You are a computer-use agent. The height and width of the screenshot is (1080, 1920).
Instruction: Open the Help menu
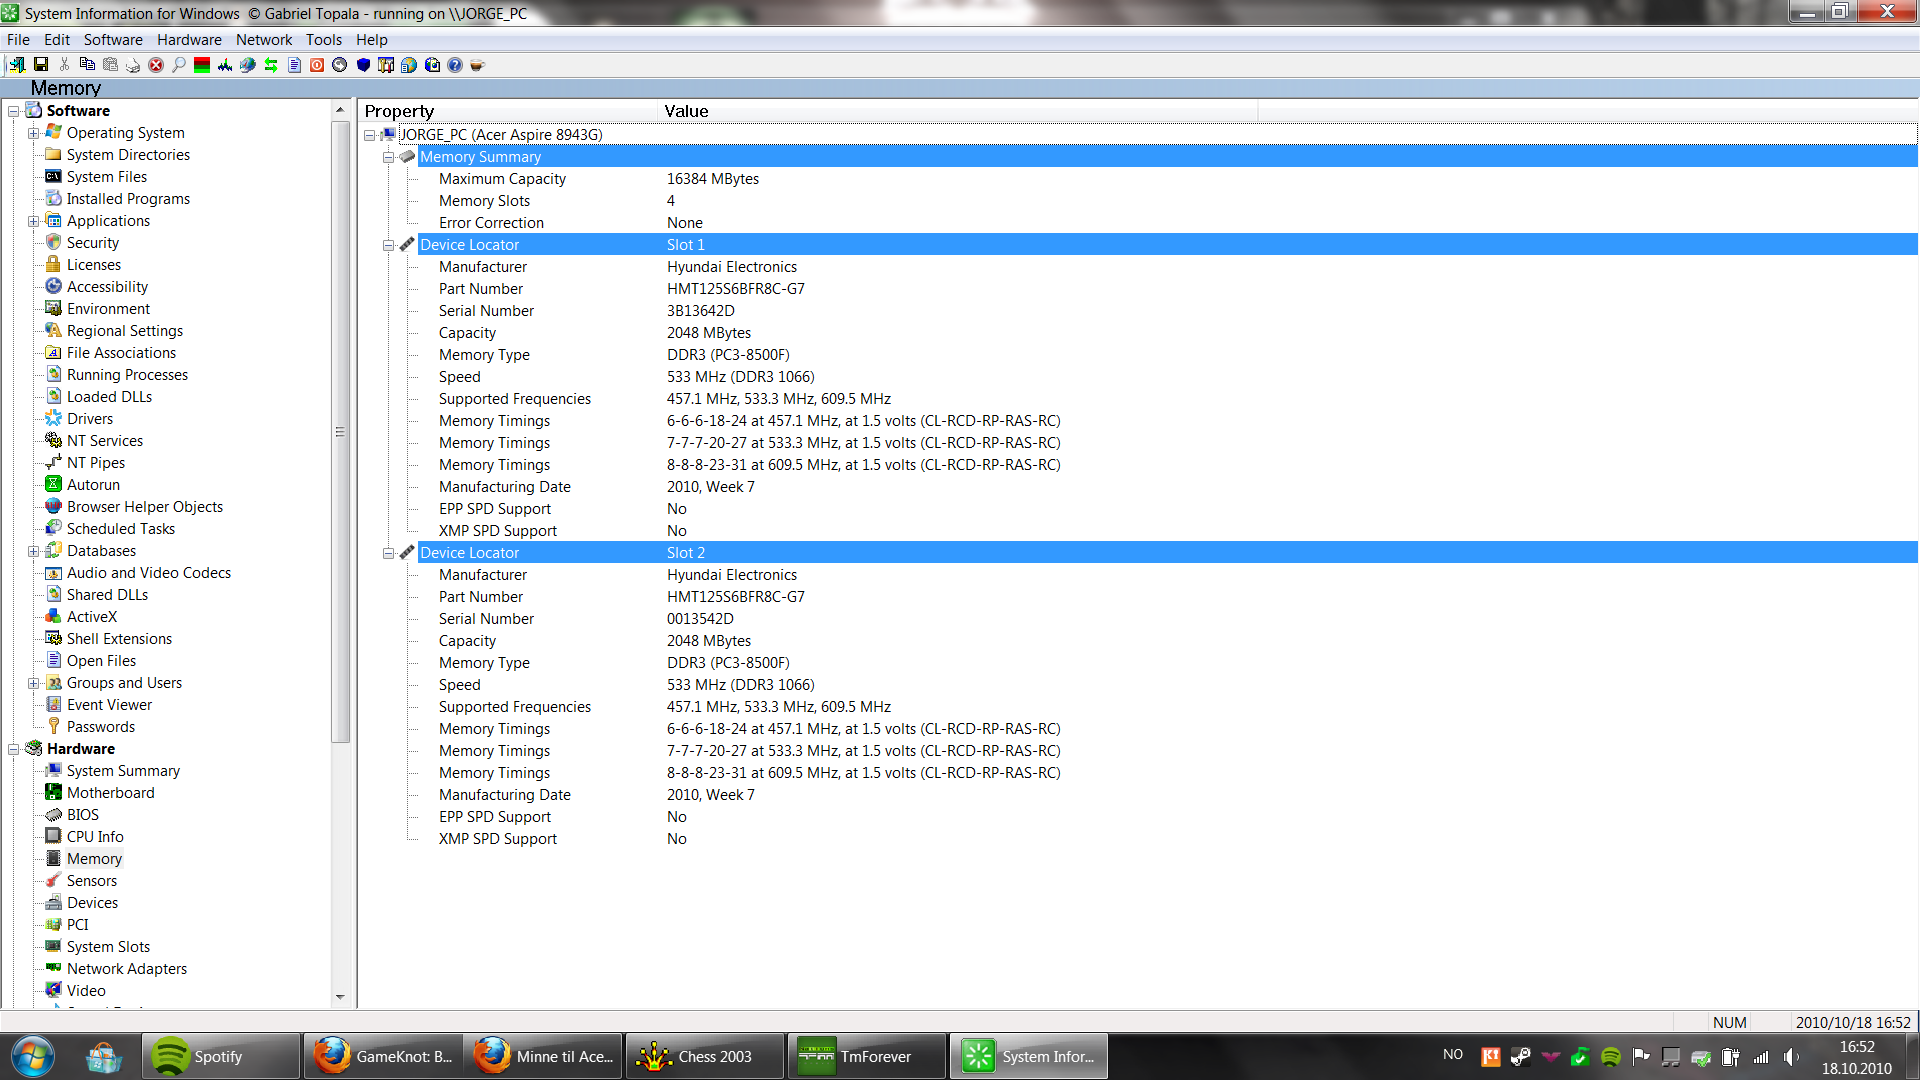[371, 40]
